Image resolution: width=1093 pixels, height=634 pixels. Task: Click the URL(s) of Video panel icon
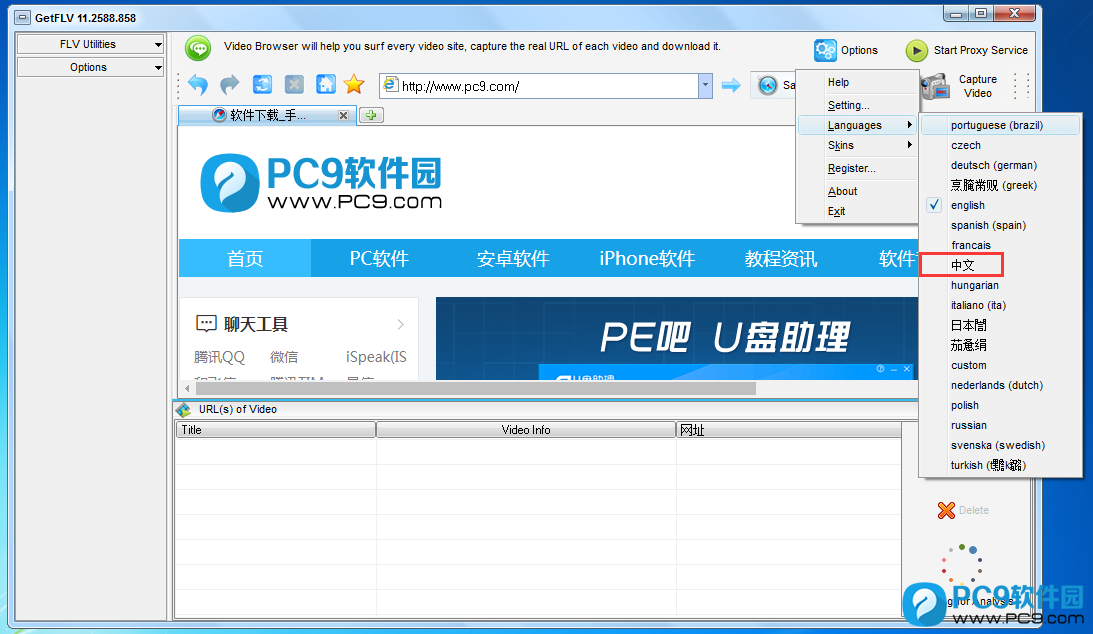click(183, 410)
